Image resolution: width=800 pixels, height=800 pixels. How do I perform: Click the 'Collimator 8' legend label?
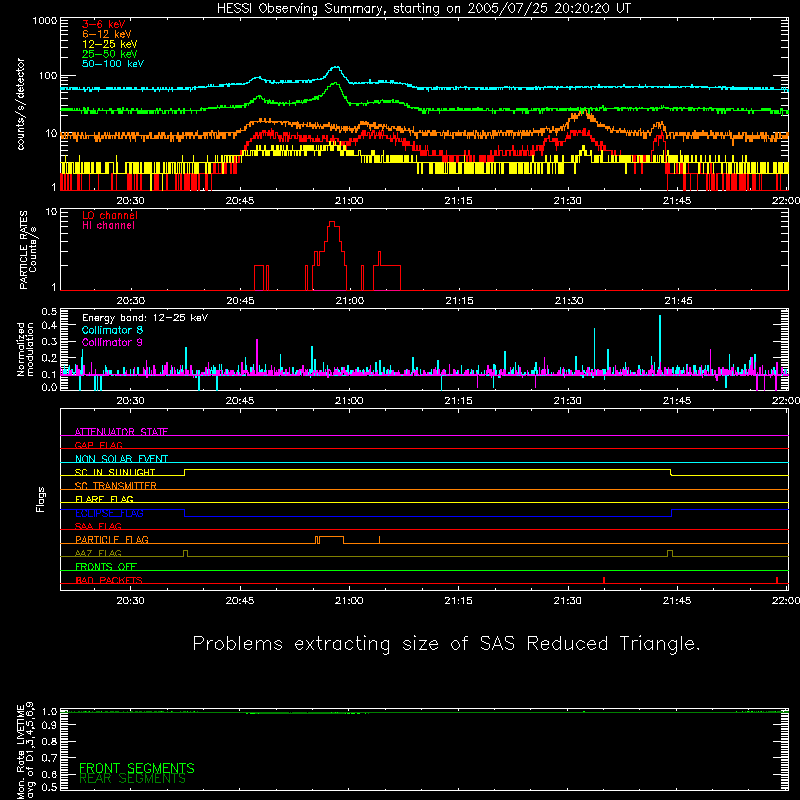pos(112,330)
